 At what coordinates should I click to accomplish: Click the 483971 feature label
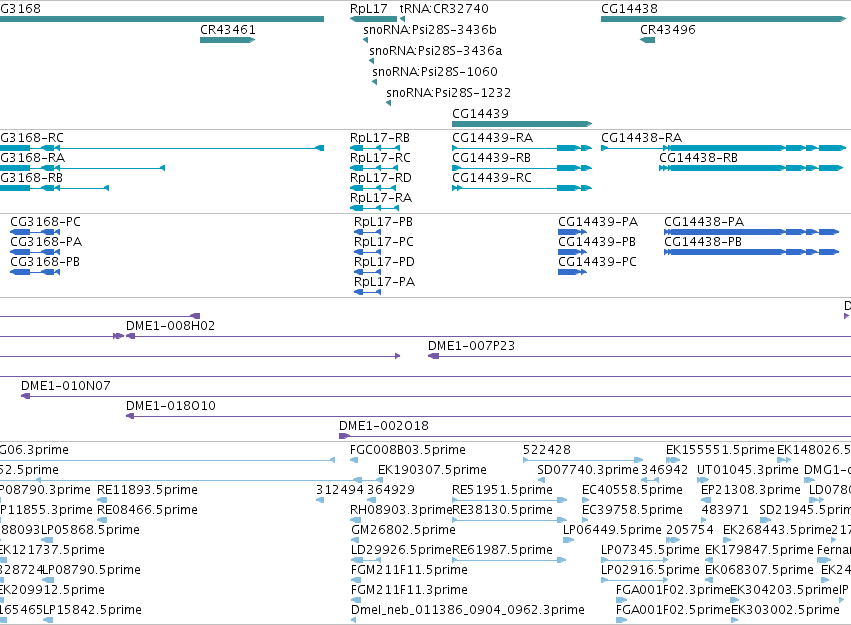coord(725,511)
